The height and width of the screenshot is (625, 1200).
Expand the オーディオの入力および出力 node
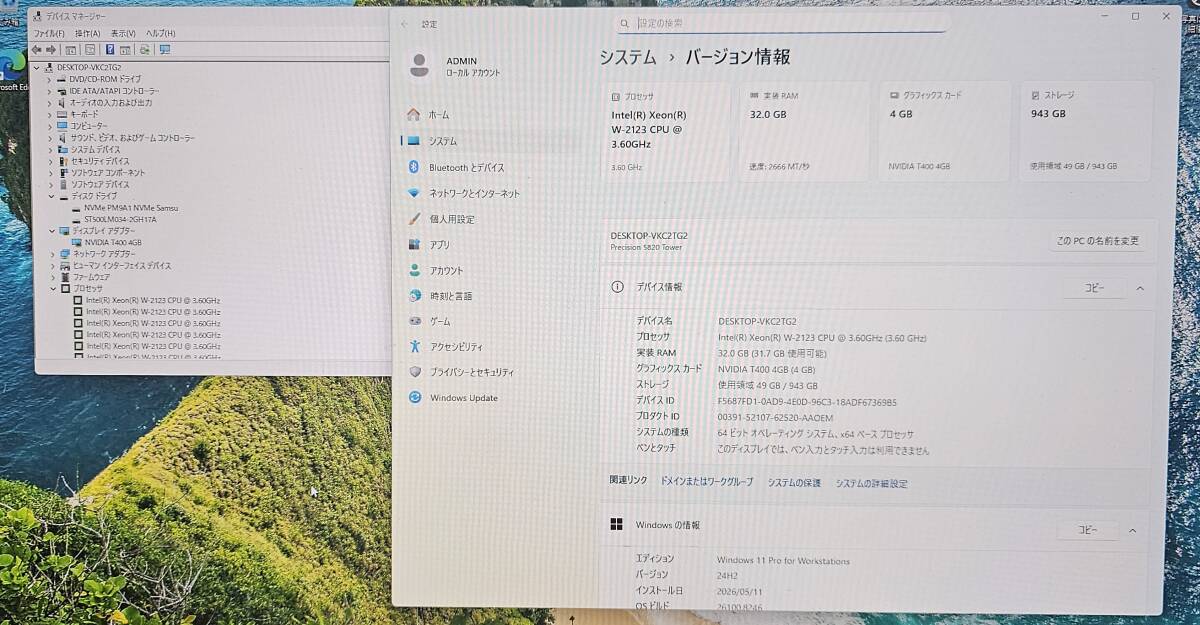pos(50,102)
